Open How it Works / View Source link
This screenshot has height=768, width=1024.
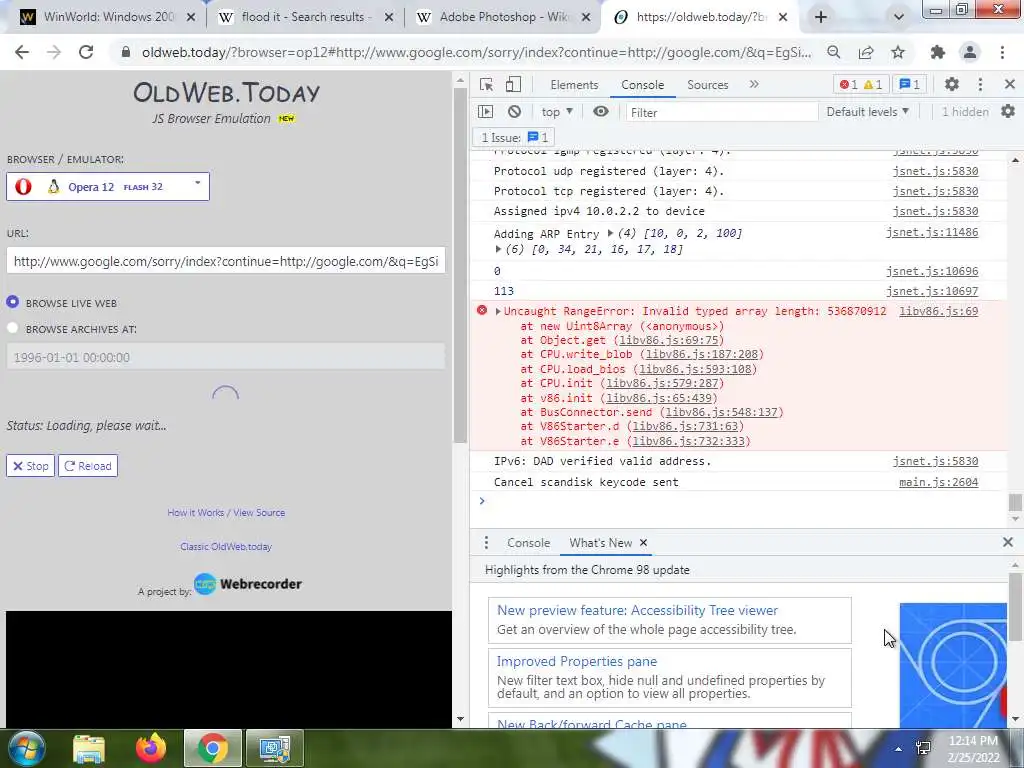click(x=226, y=513)
